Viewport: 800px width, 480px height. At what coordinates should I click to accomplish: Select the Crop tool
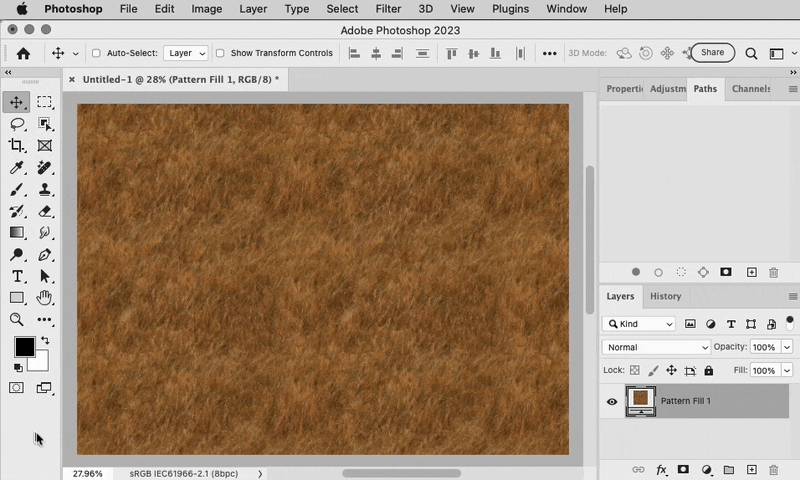[17, 146]
